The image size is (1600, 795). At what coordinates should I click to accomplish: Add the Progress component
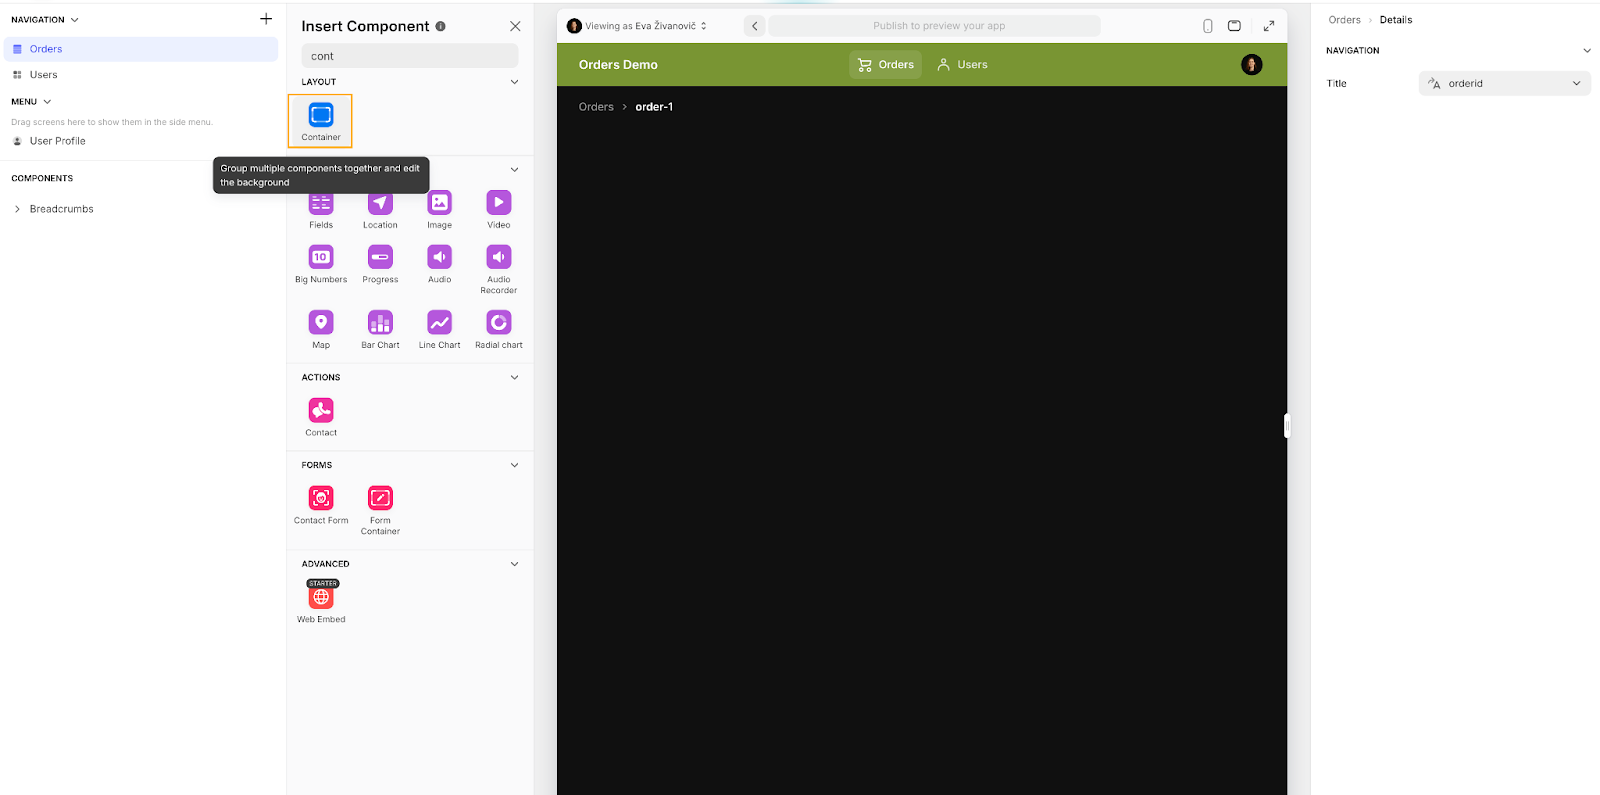tap(380, 265)
